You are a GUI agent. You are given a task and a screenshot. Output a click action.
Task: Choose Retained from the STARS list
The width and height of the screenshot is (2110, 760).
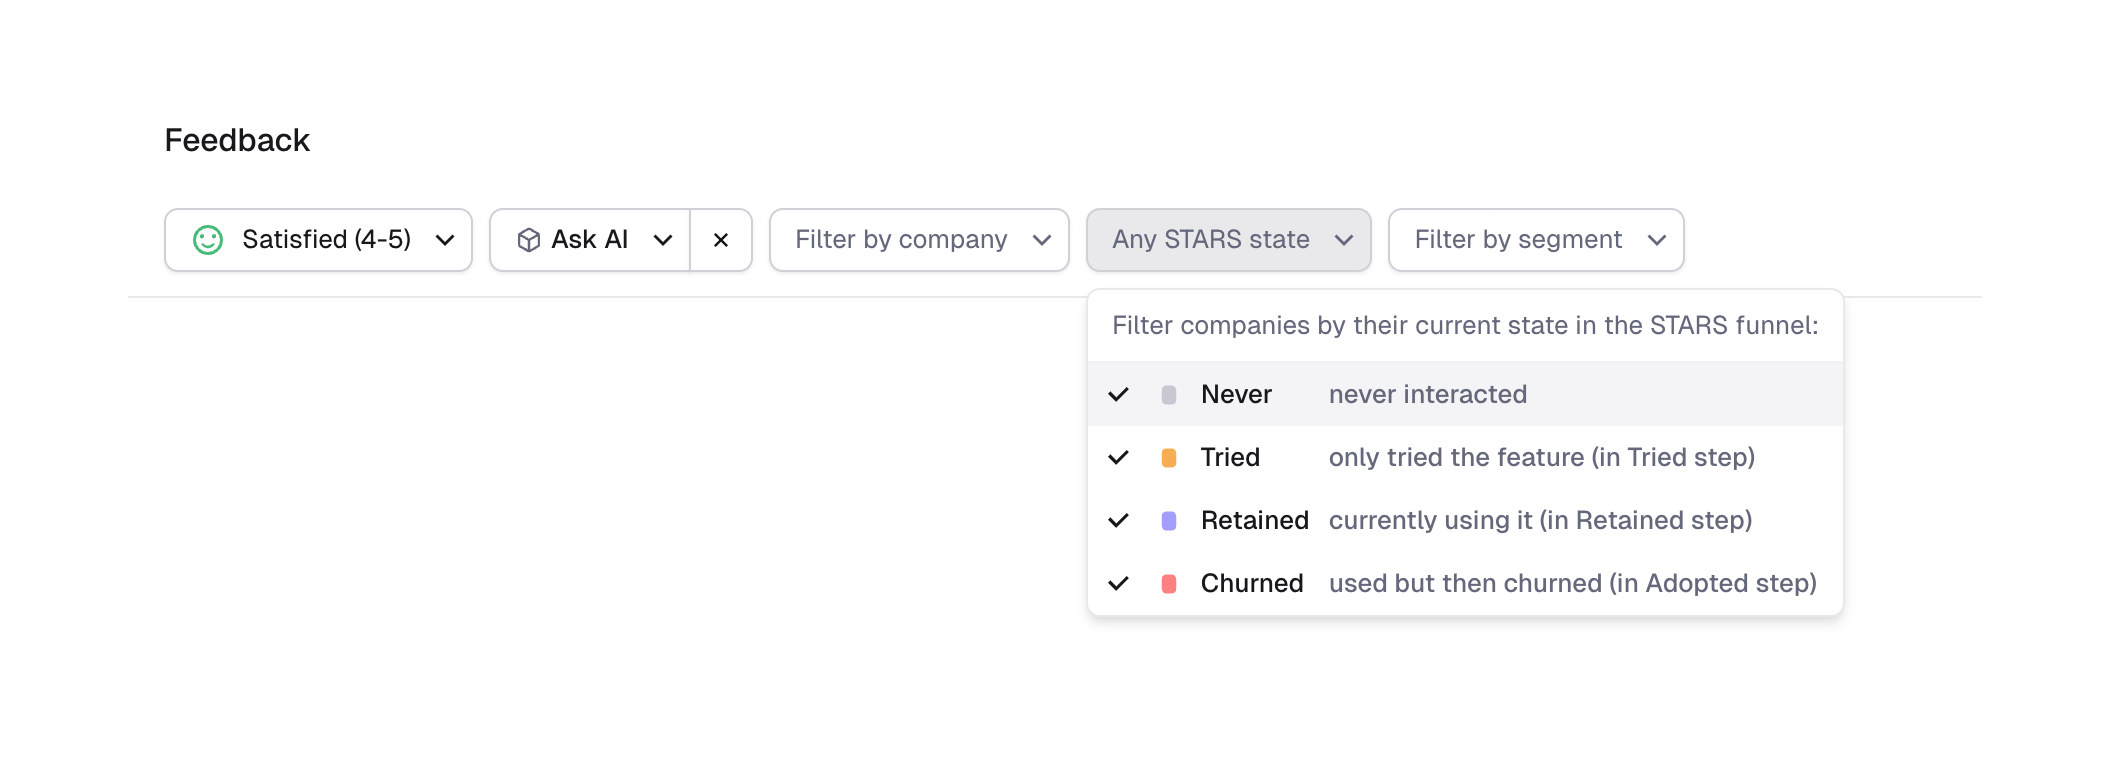[1255, 520]
